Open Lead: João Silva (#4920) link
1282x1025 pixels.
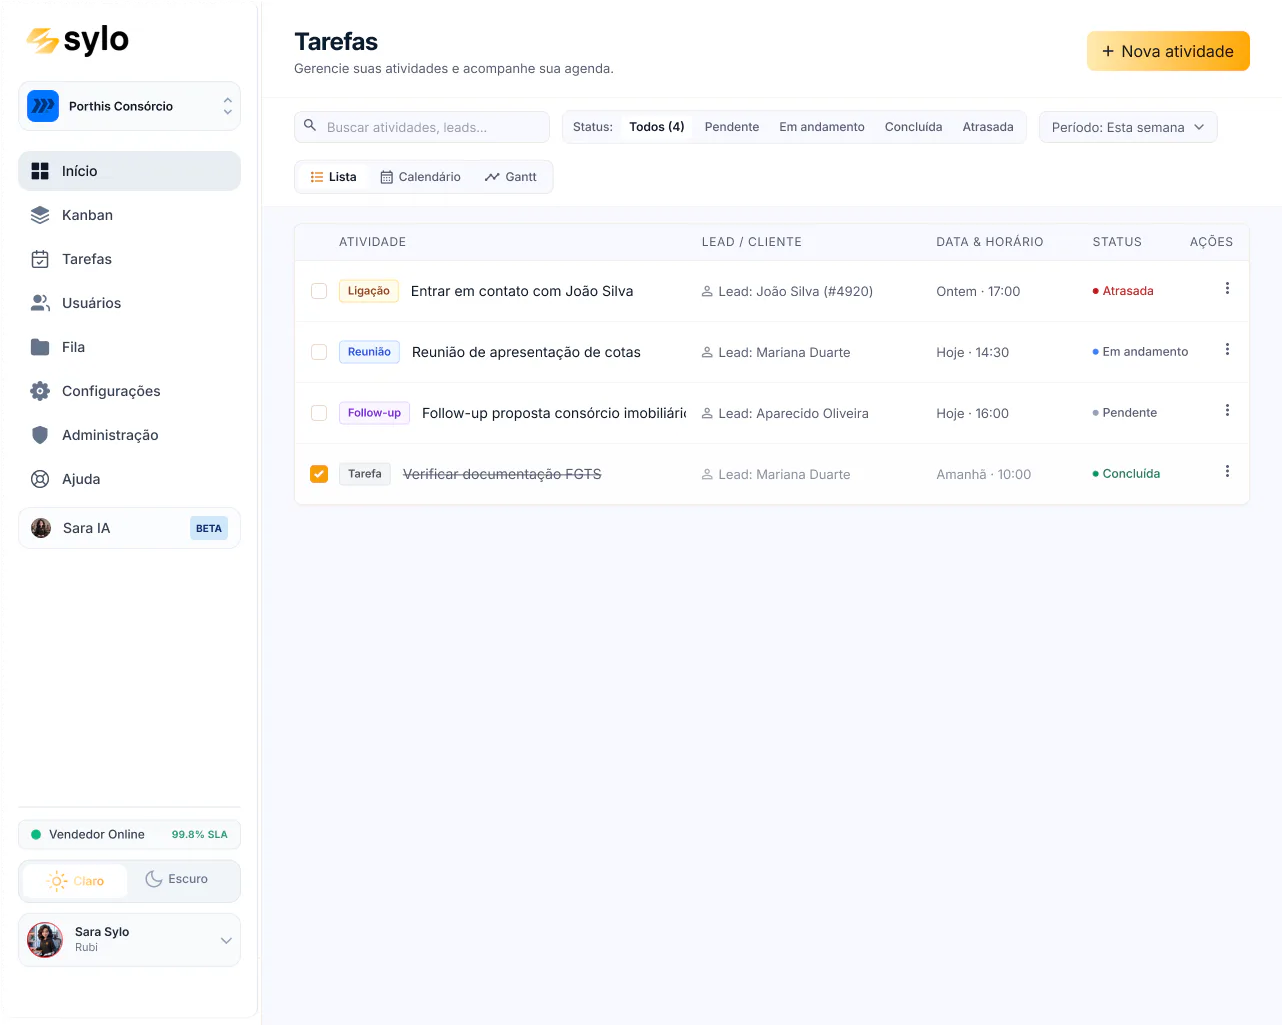point(787,291)
